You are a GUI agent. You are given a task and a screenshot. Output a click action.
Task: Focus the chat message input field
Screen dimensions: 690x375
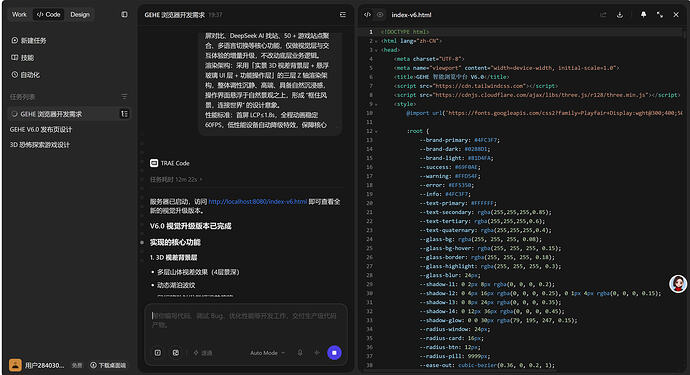point(246,320)
